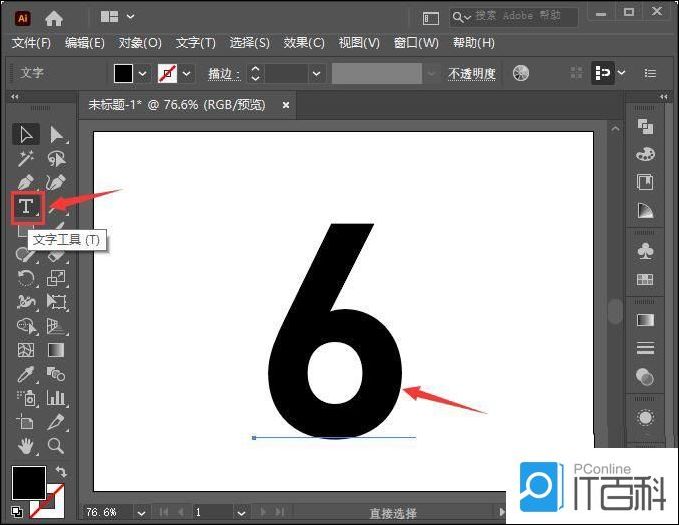The height and width of the screenshot is (525, 679).
Task: Click the 不透明度 opacity link
Action: point(472,74)
